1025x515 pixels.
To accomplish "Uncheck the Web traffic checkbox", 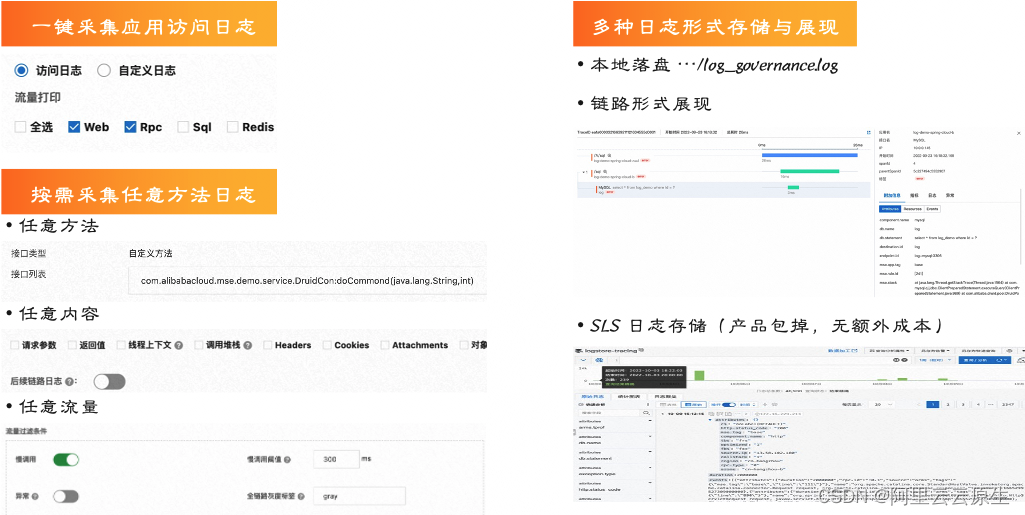I will point(74,127).
